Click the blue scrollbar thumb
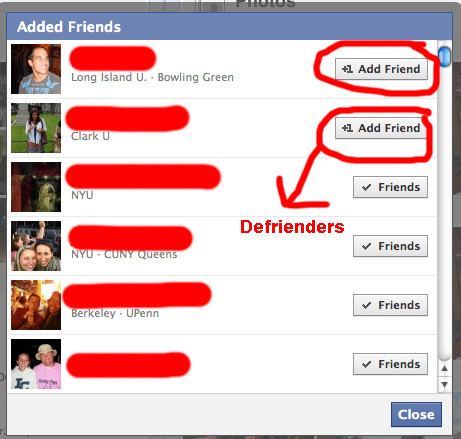 tap(444, 56)
